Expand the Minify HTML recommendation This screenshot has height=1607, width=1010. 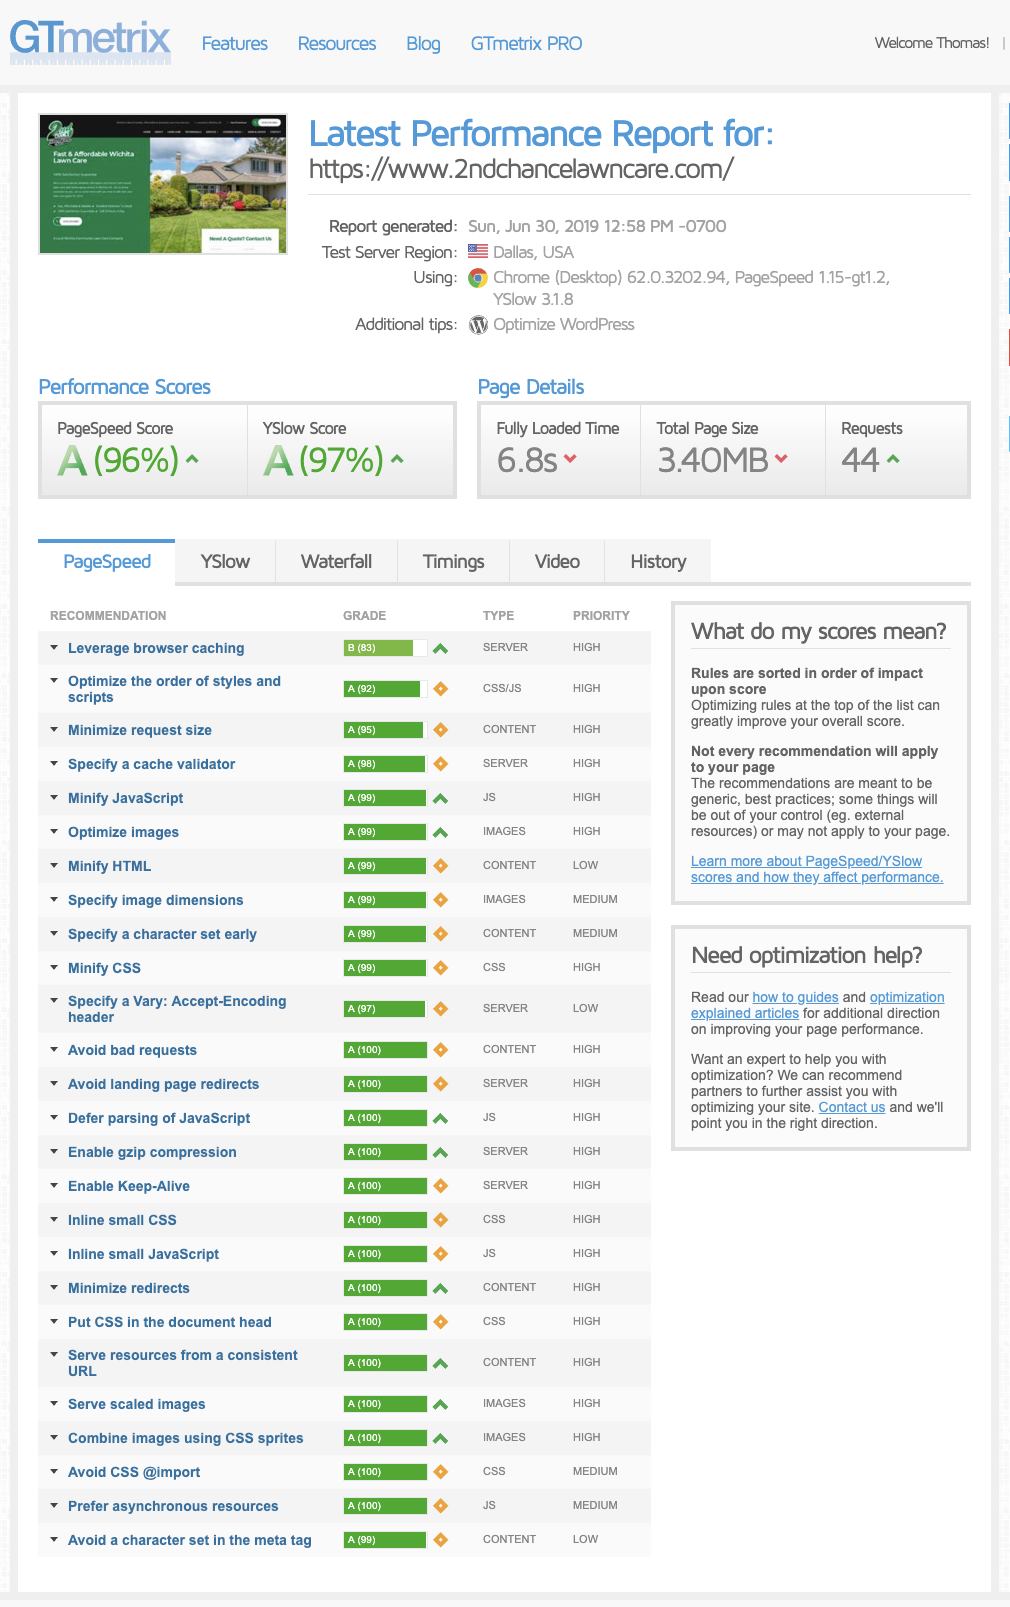click(54, 866)
